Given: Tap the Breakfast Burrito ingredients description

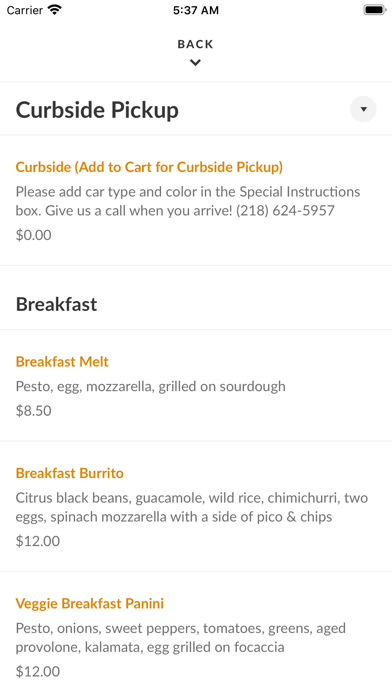Looking at the screenshot, I should 192,507.
